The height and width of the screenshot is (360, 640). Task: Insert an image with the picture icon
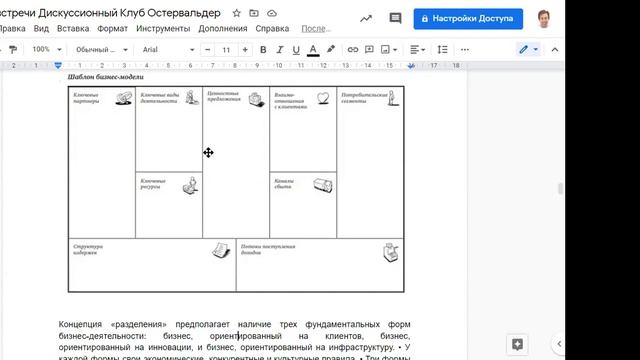[385, 50]
